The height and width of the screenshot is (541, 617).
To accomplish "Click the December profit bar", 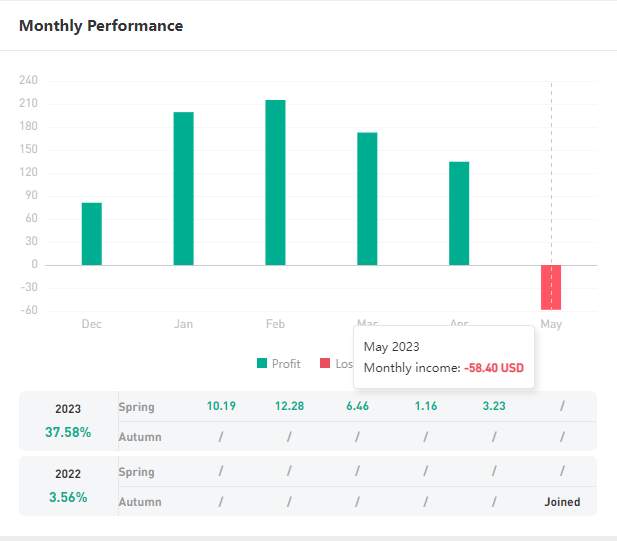I will coord(92,234).
